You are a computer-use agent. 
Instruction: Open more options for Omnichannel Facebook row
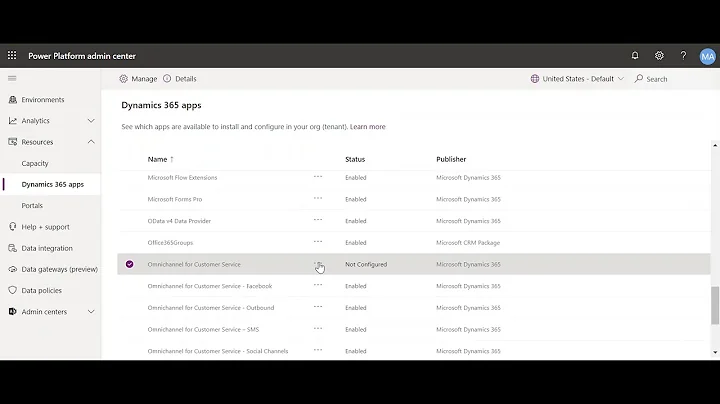[318, 285]
